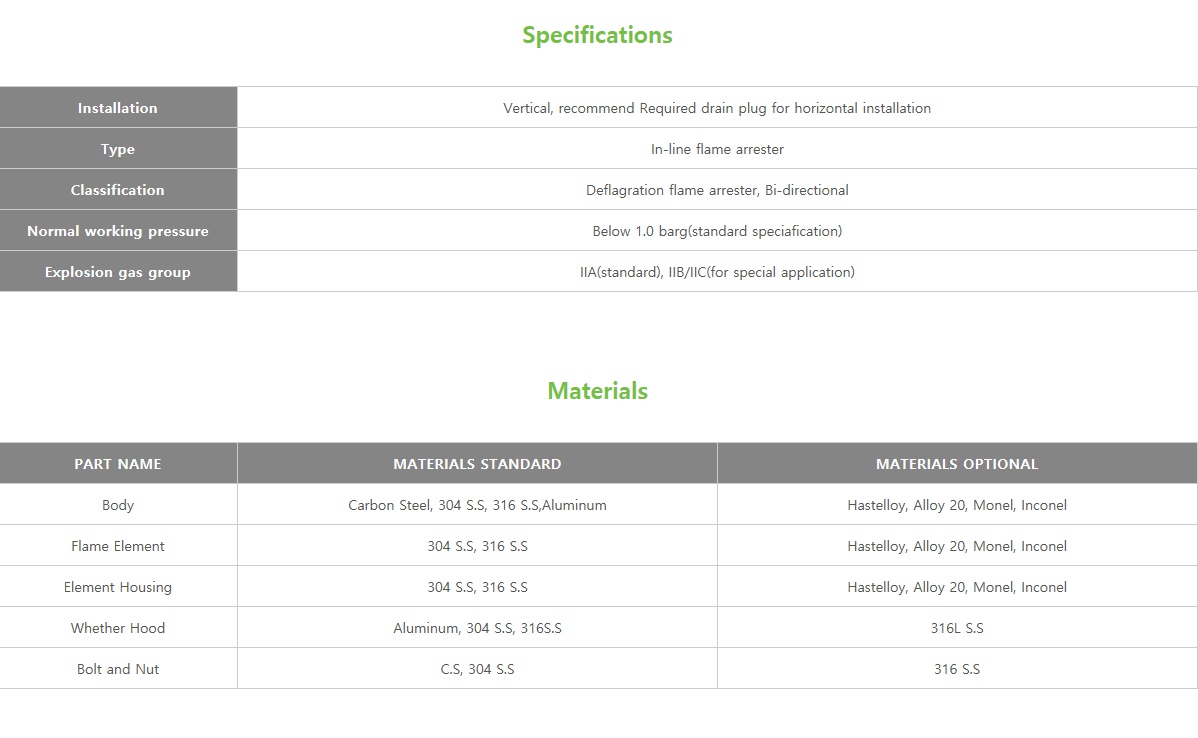This screenshot has height=738, width=1198.
Task: Select the Element Housing row name
Action: pos(118,587)
